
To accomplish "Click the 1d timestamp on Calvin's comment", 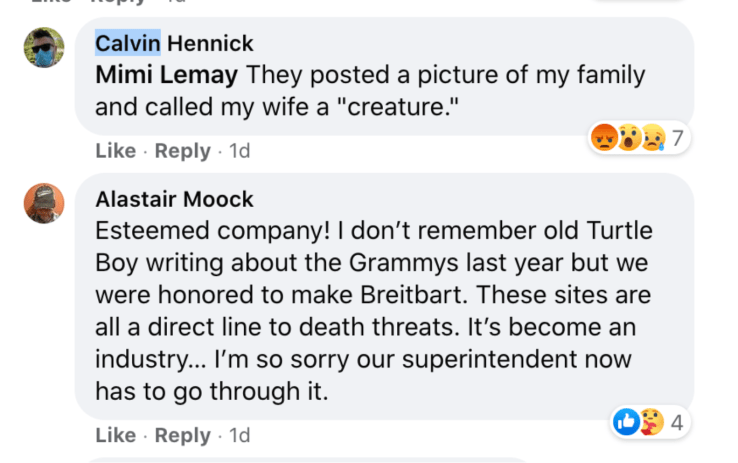I will coord(240,151).
